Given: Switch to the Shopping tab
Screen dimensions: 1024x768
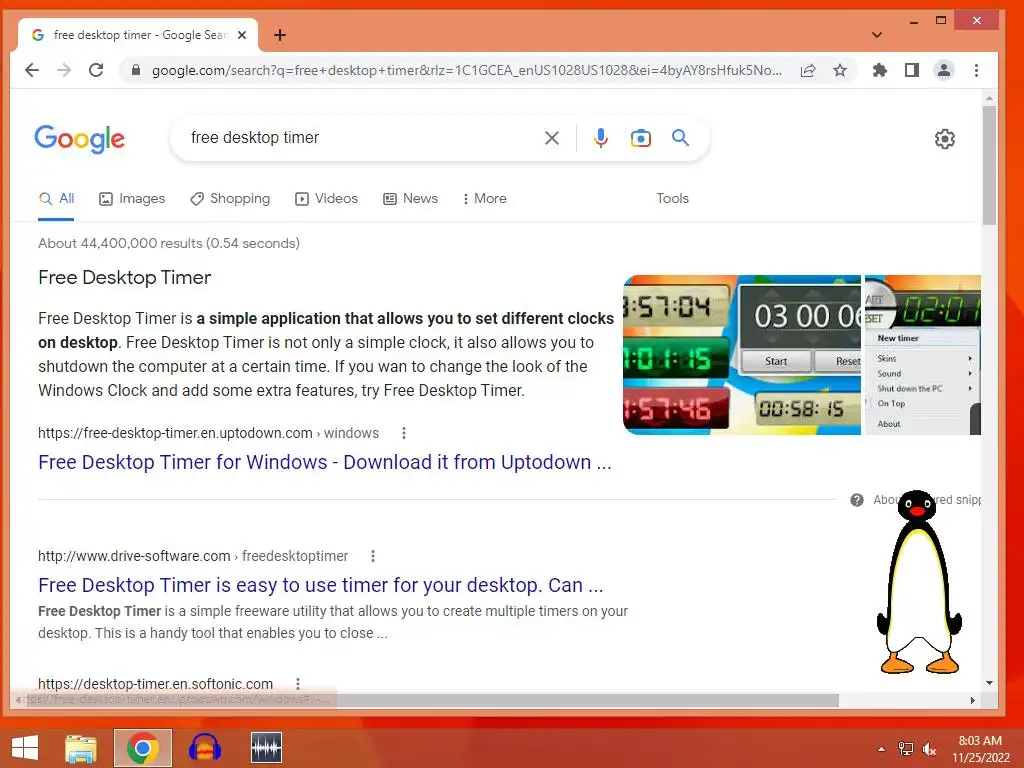Looking at the screenshot, I should click(230, 199).
